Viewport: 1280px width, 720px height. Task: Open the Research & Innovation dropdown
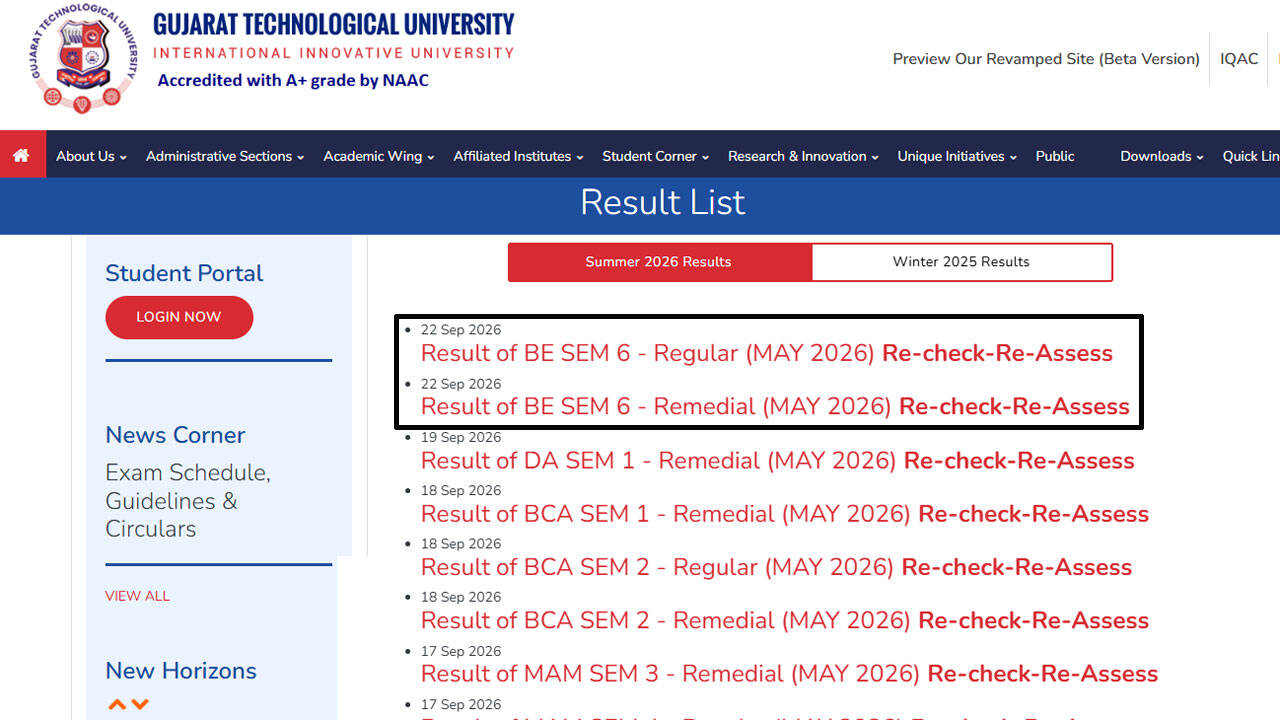[803, 156]
